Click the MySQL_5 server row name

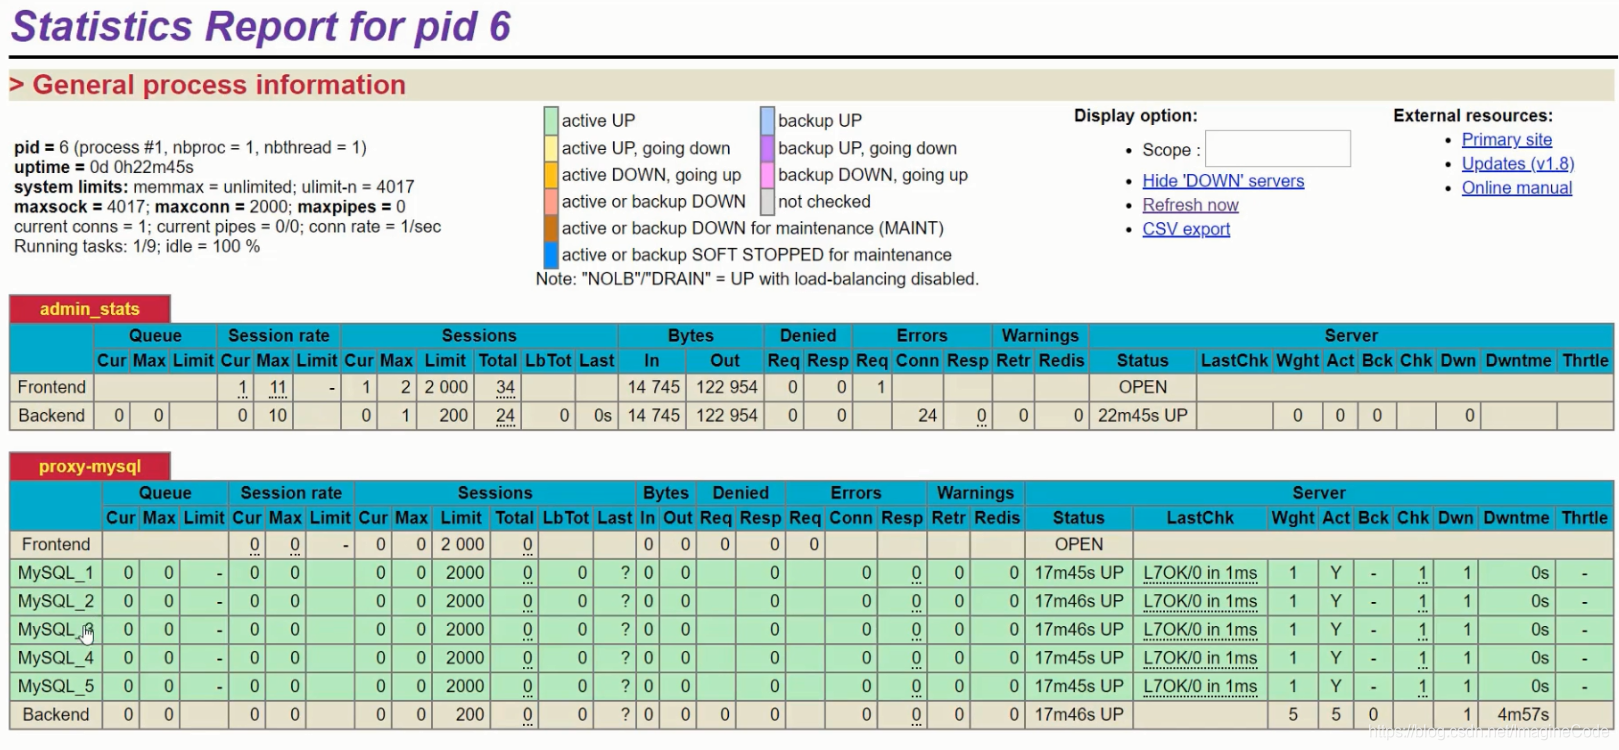click(x=56, y=686)
